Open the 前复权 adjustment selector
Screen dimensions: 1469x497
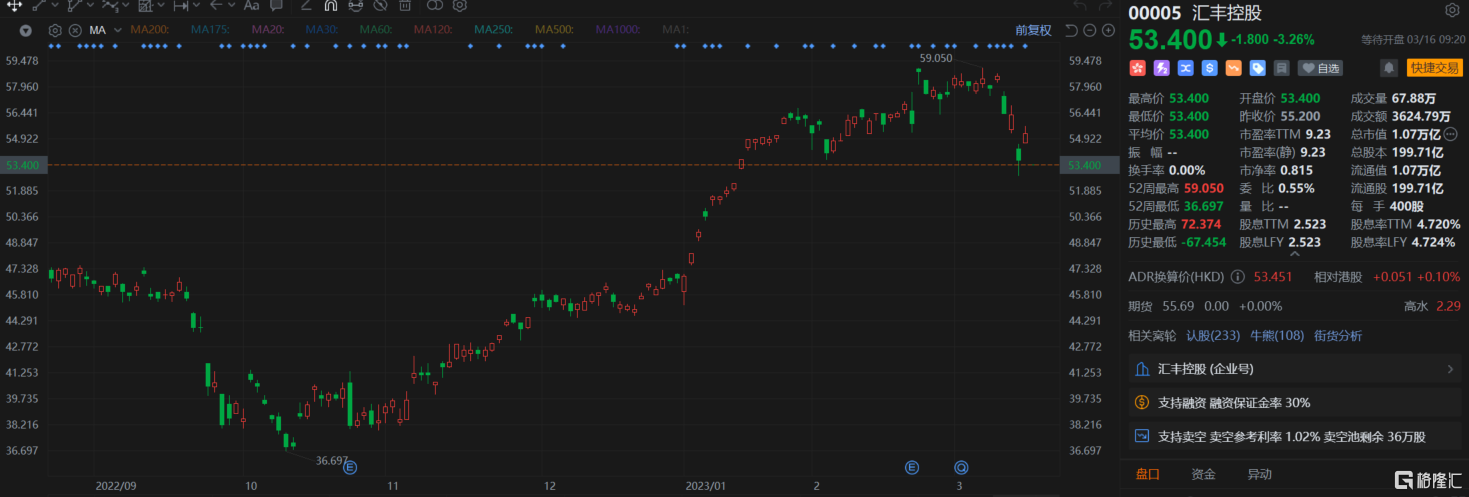click(x=1033, y=30)
